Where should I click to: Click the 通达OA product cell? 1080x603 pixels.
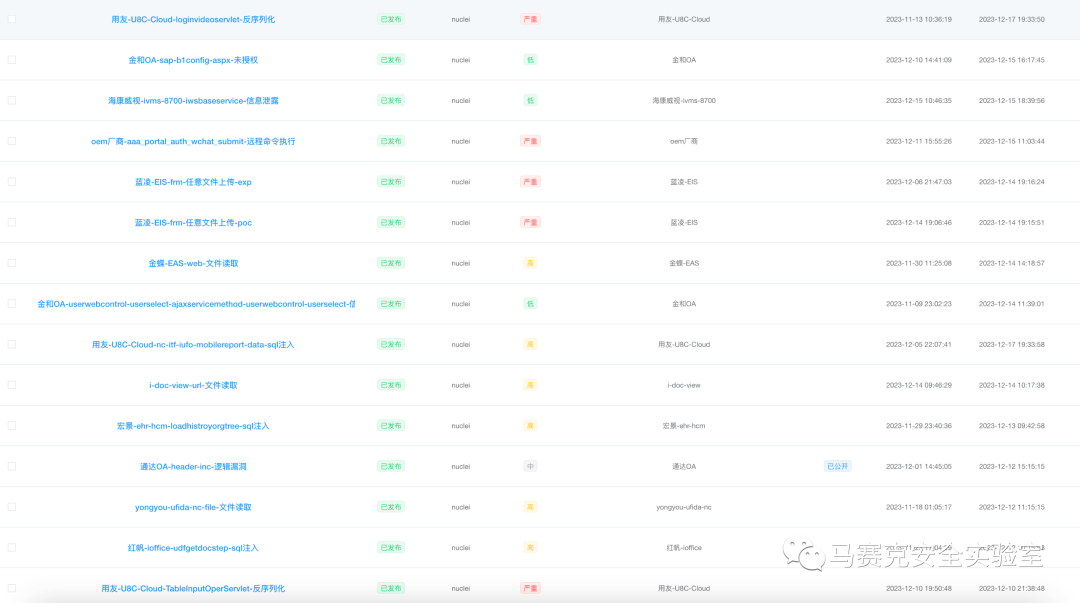(684, 467)
